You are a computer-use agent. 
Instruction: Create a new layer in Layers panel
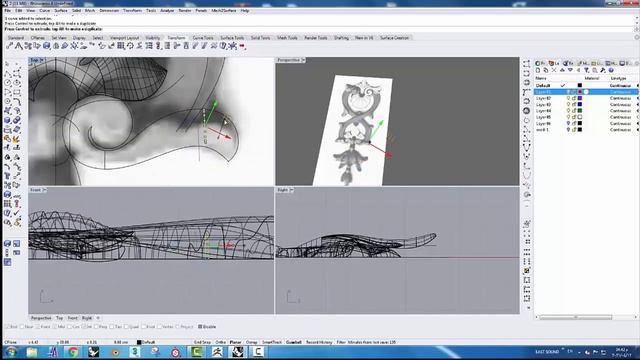click(x=538, y=71)
